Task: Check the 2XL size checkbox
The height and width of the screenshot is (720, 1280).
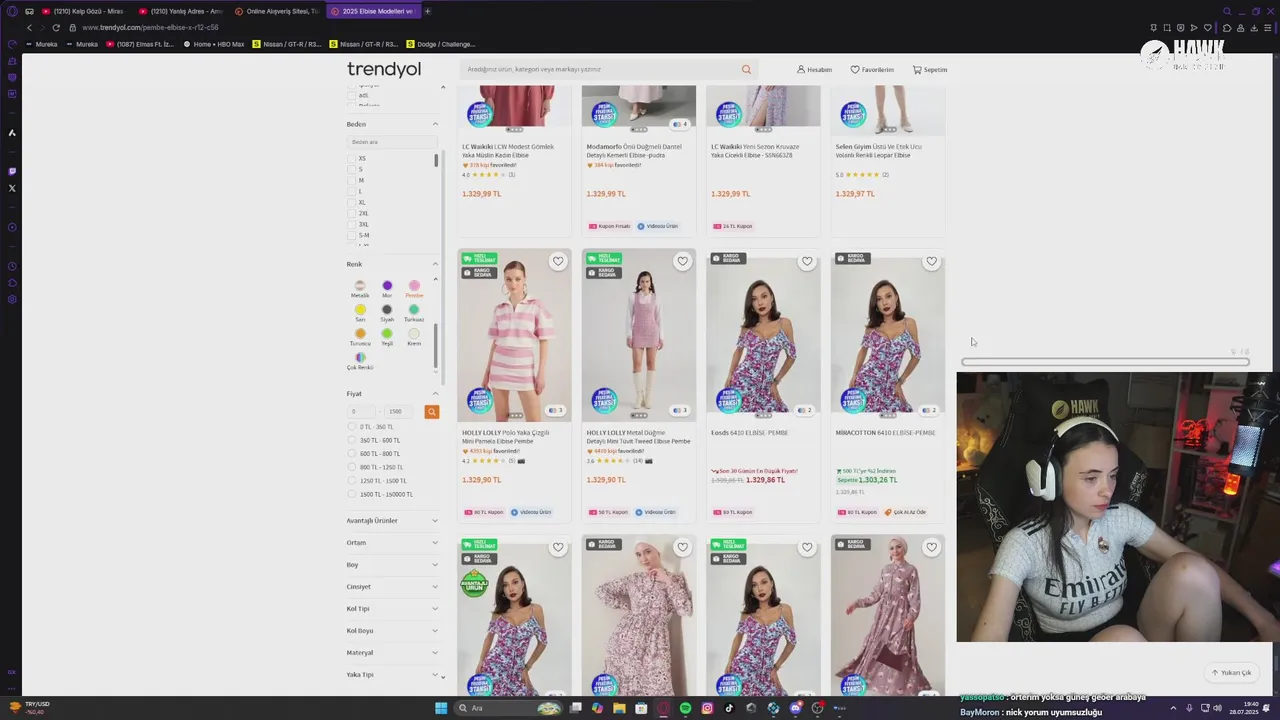Action: tap(352, 213)
